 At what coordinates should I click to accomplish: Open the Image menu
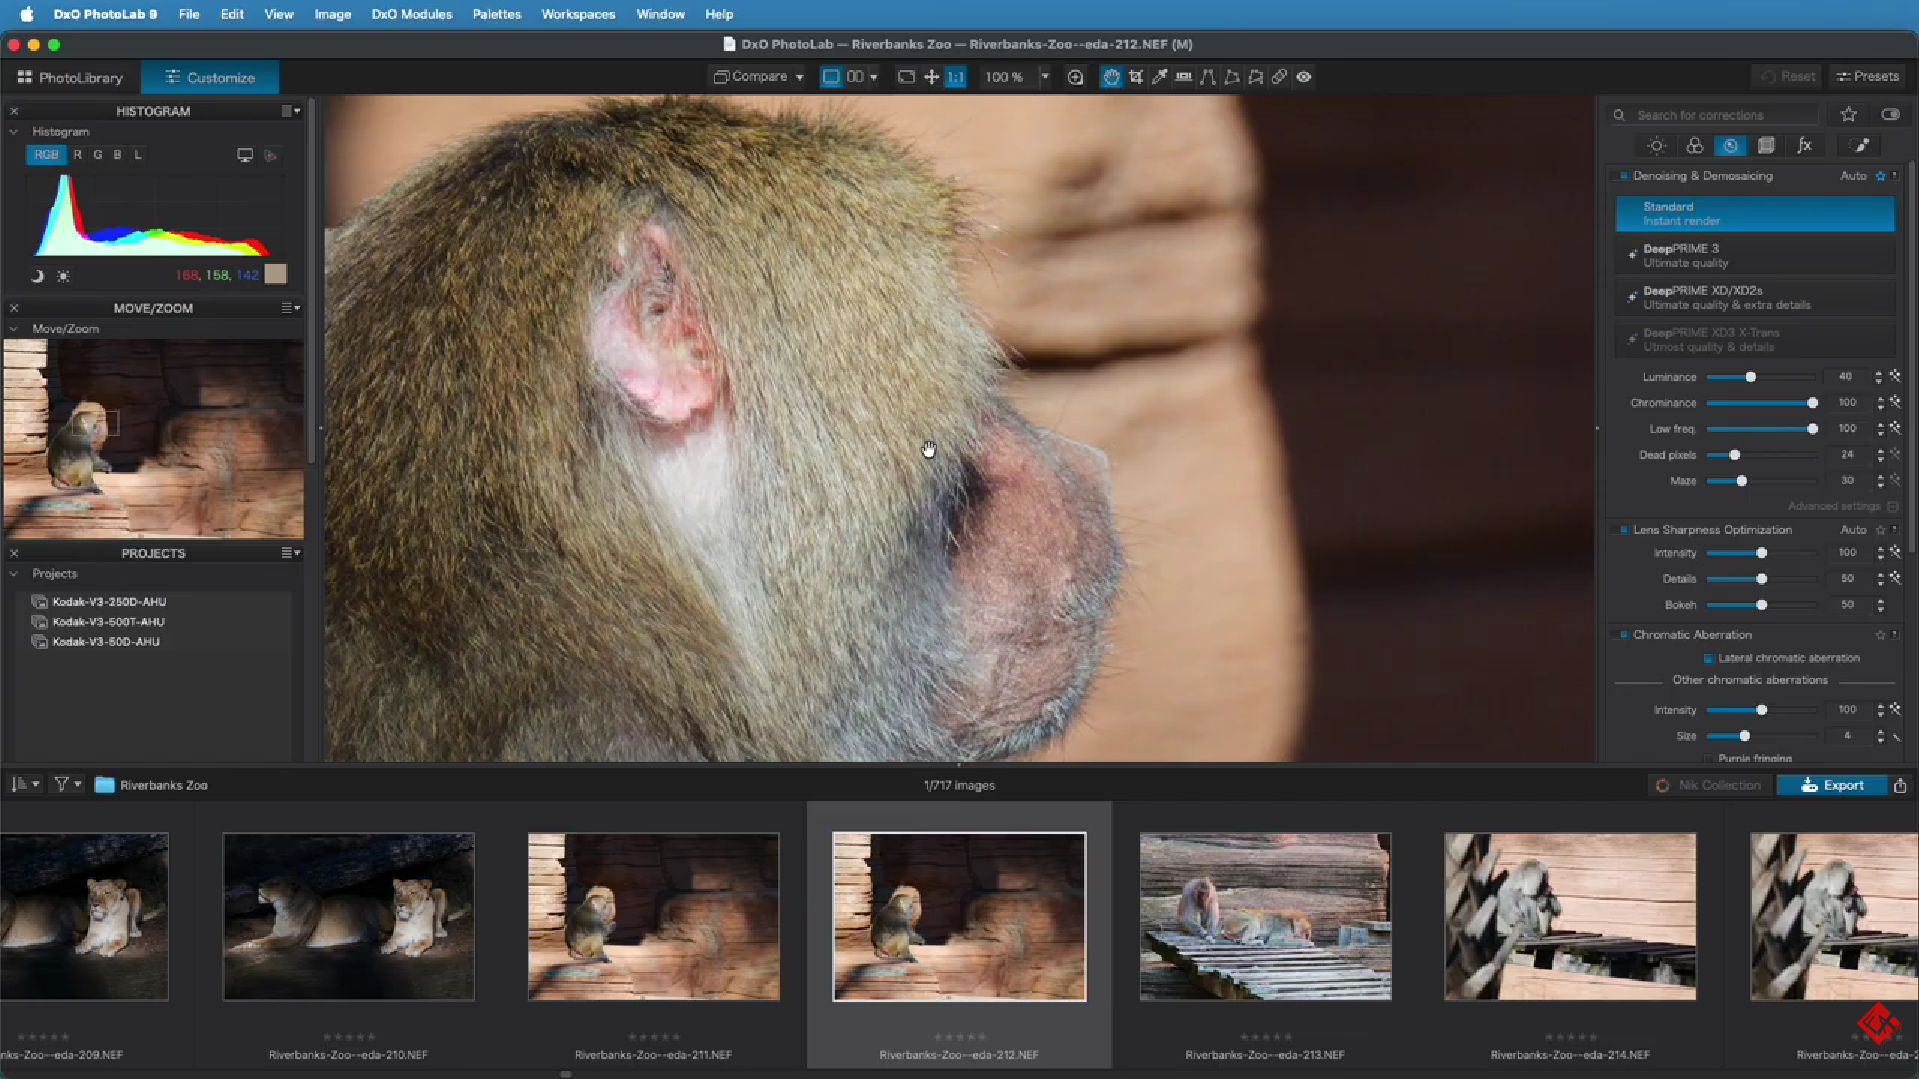coord(332,14)
